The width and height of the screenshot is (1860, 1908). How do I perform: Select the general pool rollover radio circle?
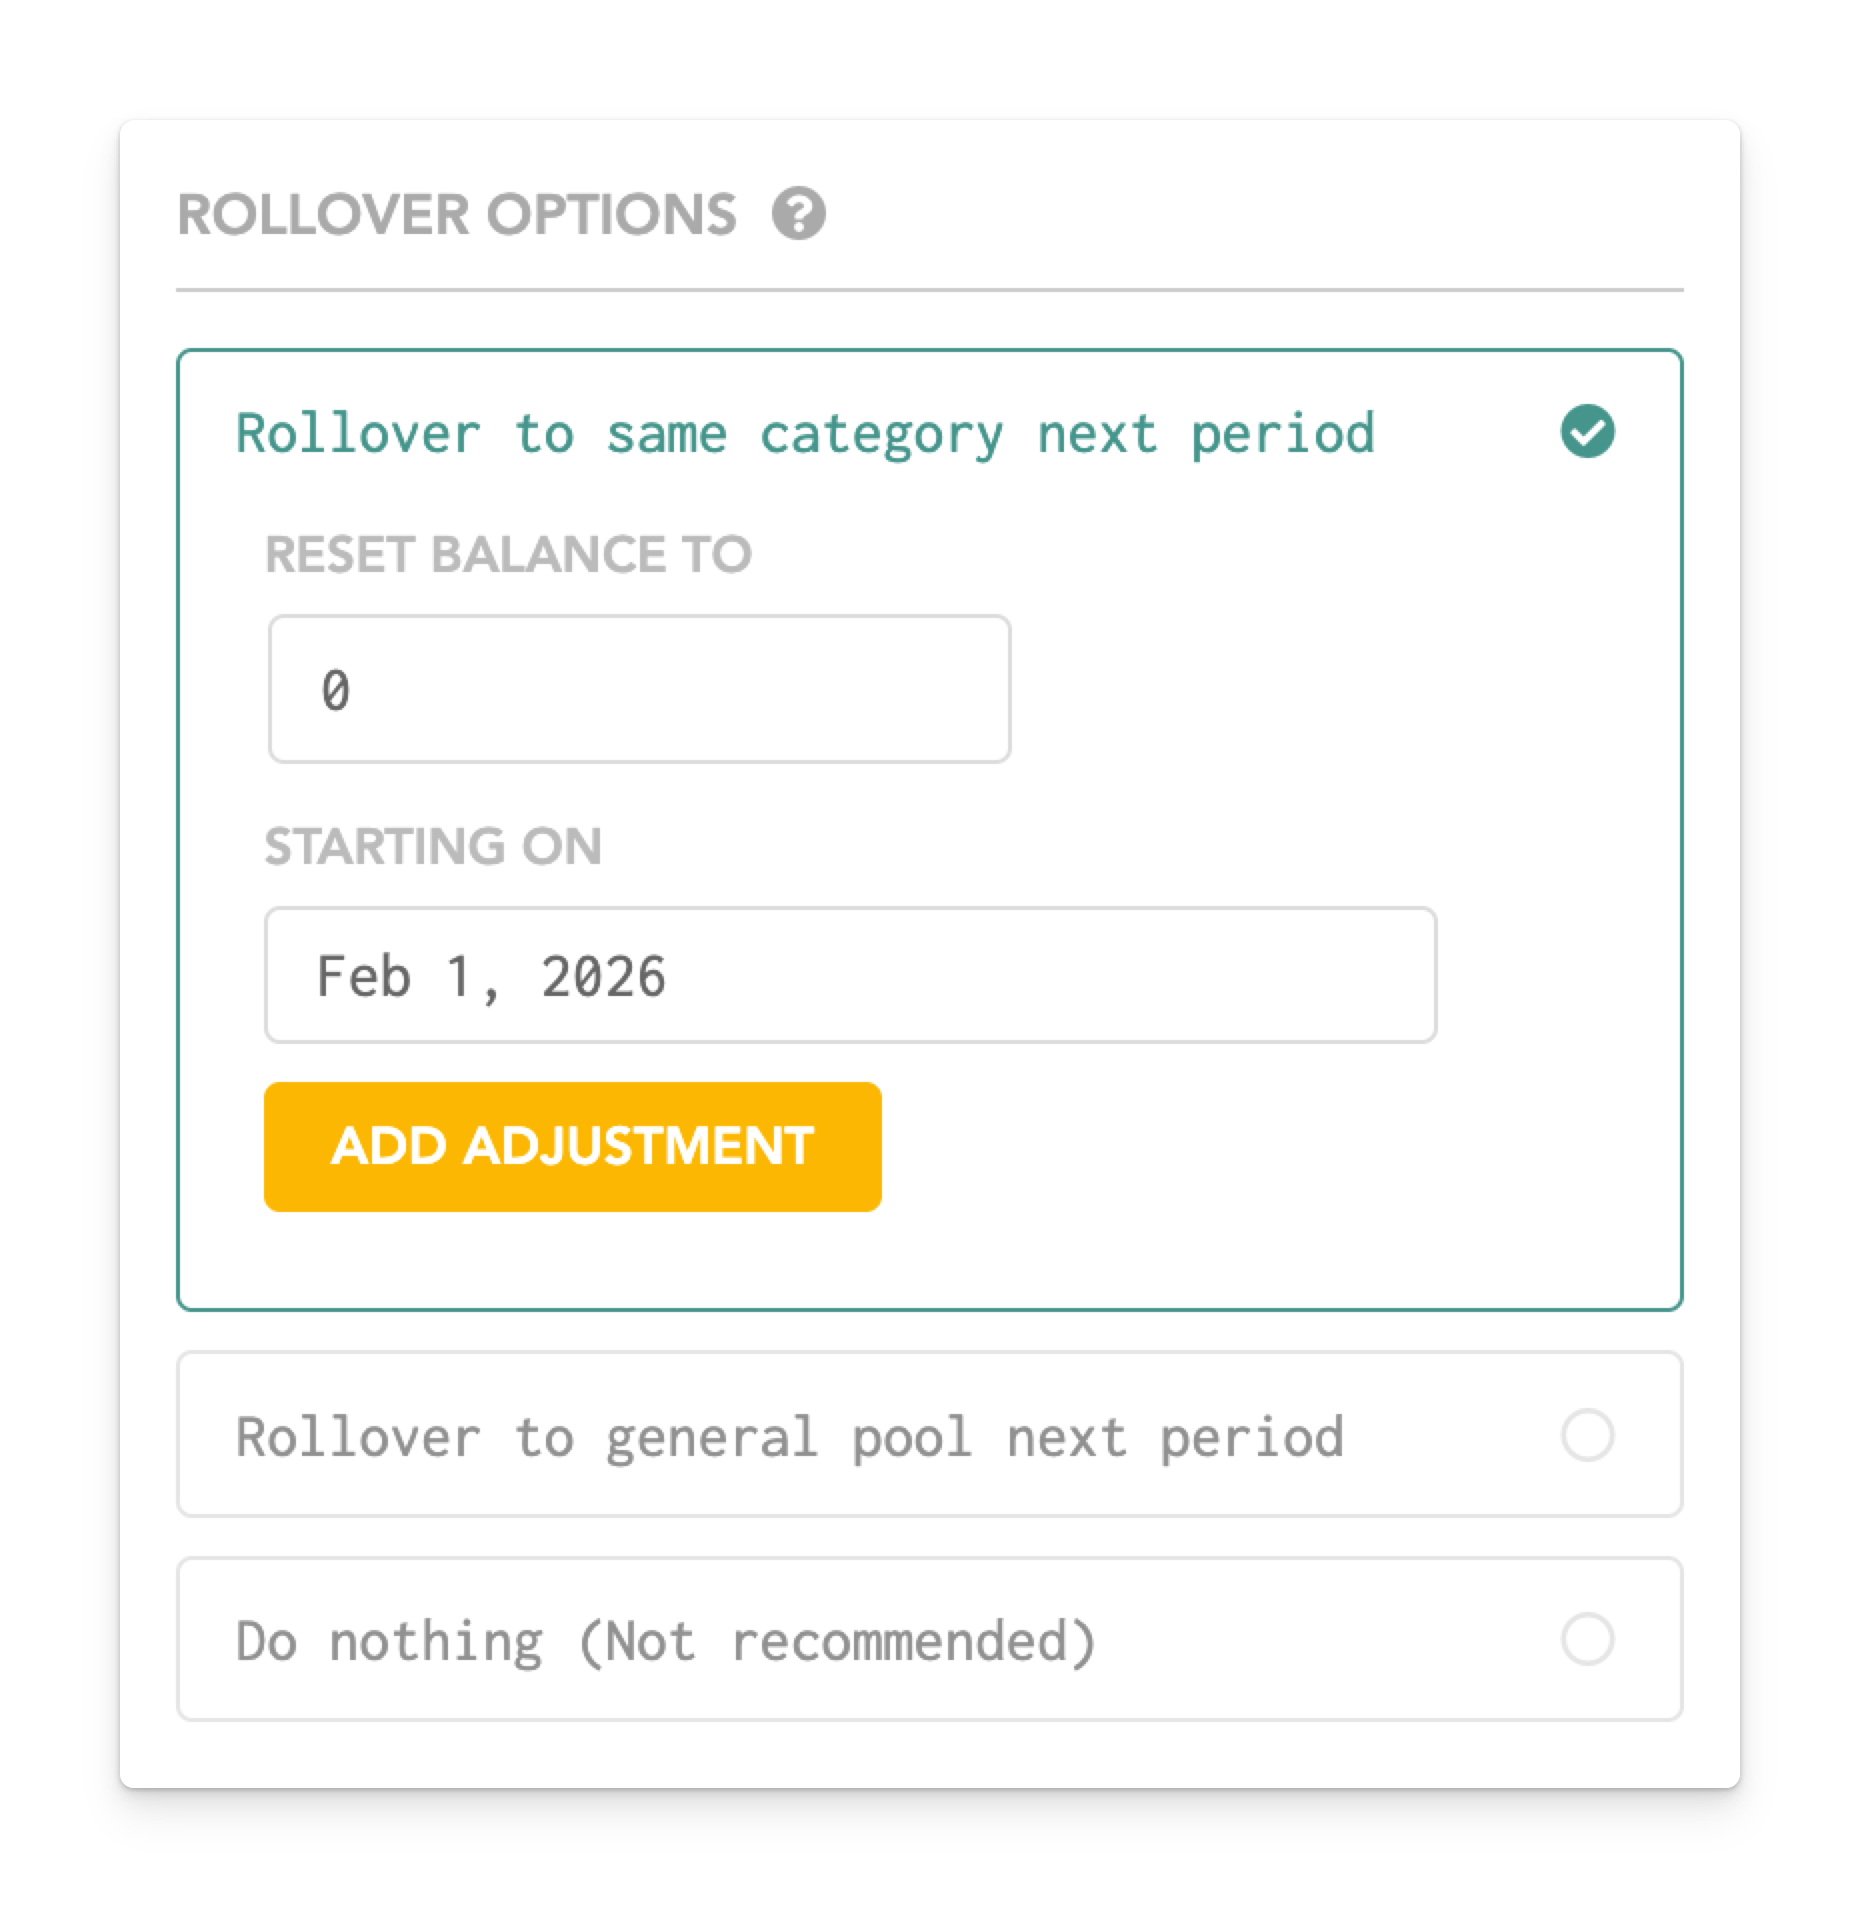click(x=1587, y=1436)
